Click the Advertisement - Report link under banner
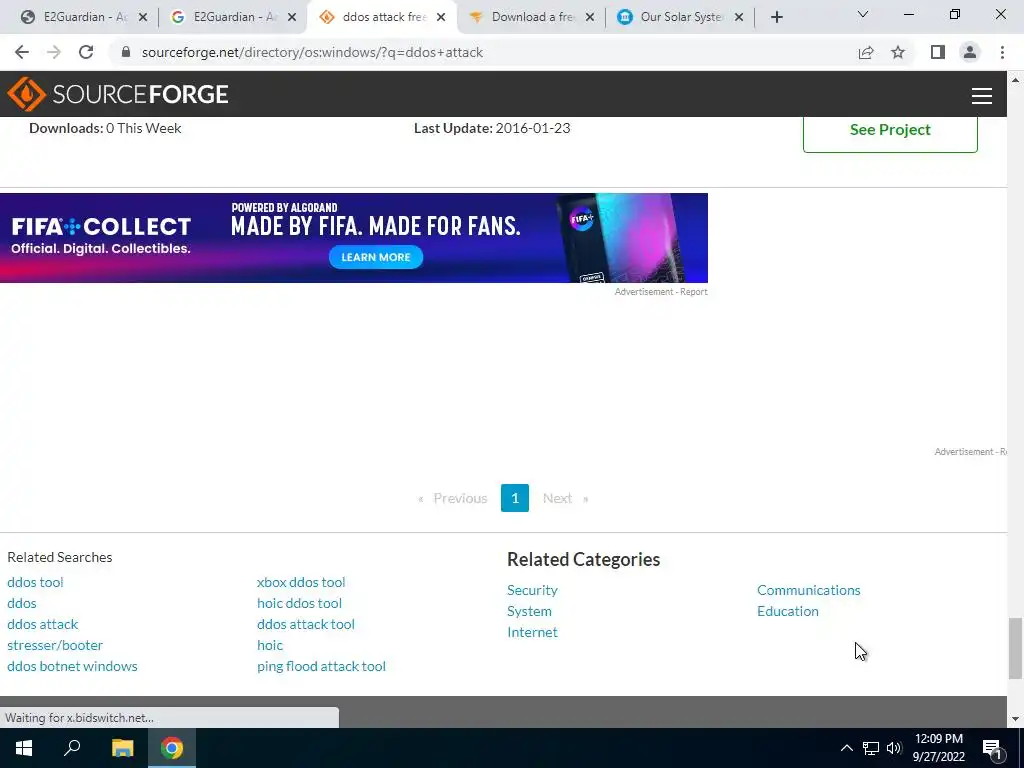 click(x=661, y=292)
